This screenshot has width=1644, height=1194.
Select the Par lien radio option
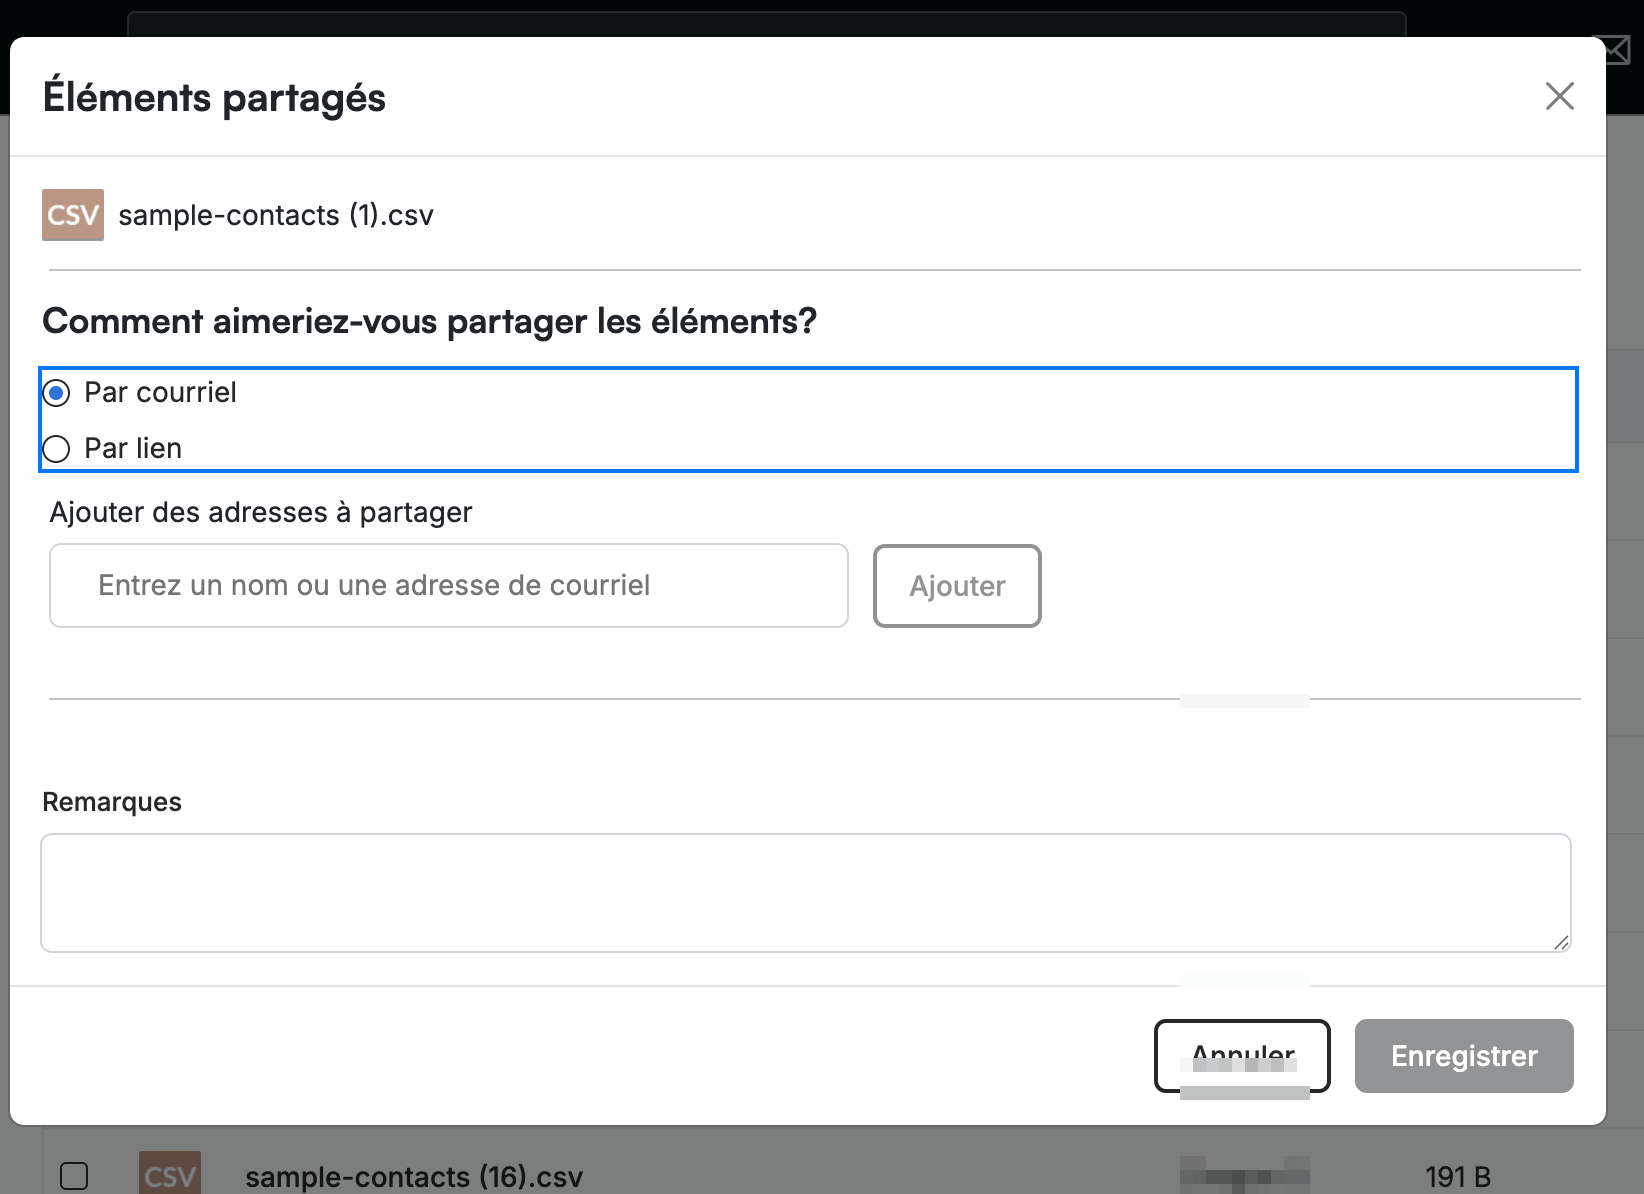[57, 449]
